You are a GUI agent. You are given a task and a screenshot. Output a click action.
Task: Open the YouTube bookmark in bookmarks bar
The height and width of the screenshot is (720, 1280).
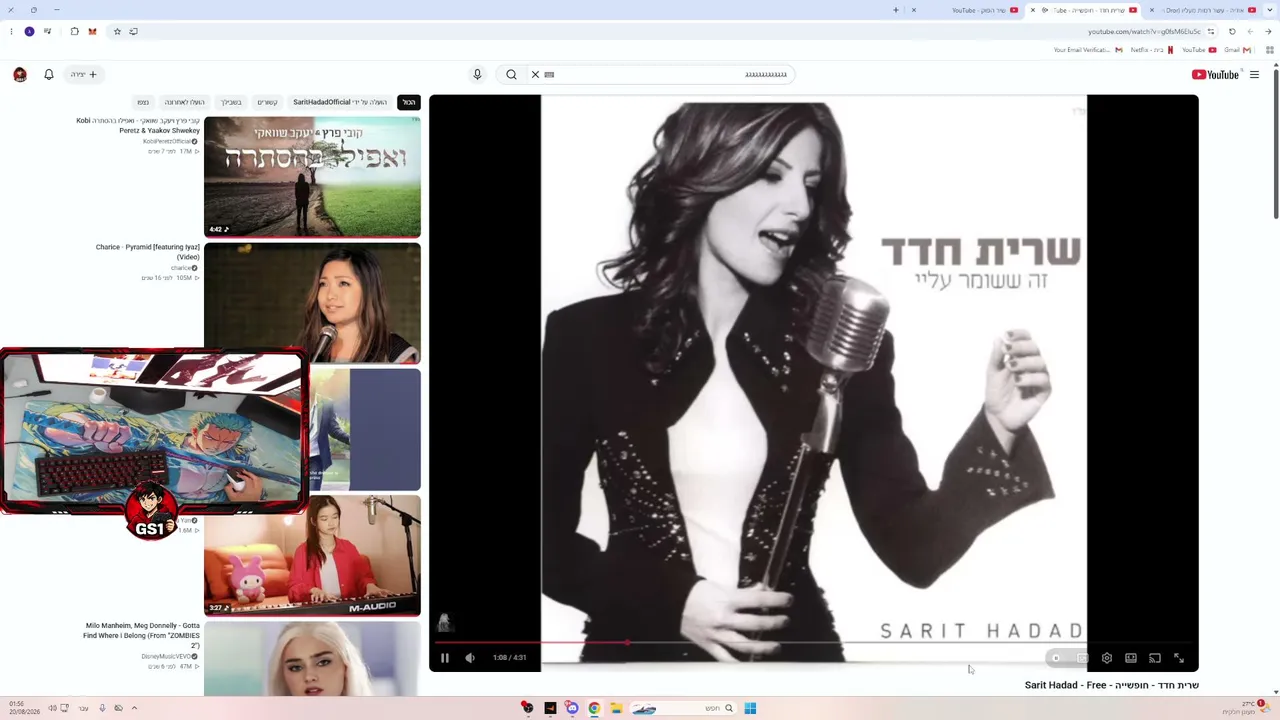tap(1199, 50)
